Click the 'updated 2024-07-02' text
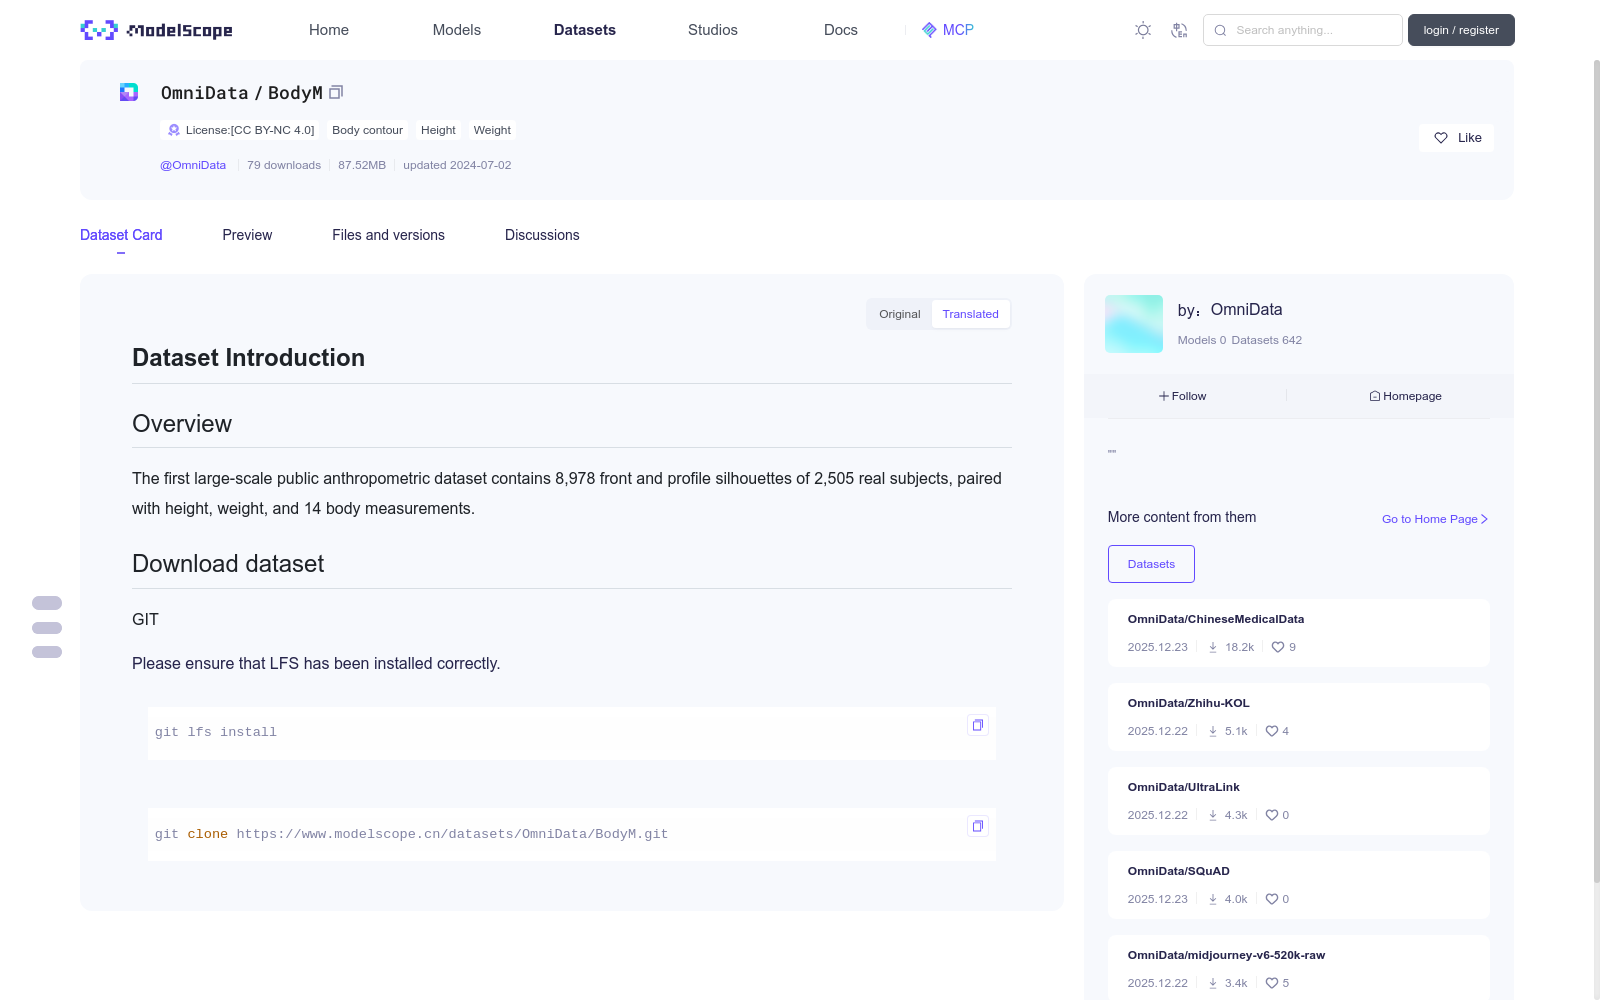 pos(457,165)
